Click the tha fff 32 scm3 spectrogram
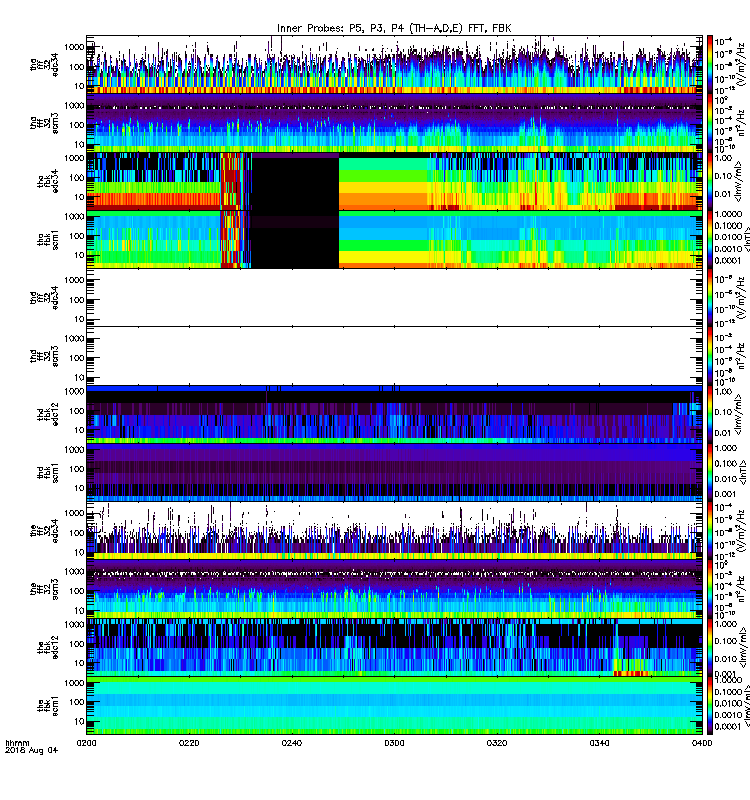 point(394,123)
